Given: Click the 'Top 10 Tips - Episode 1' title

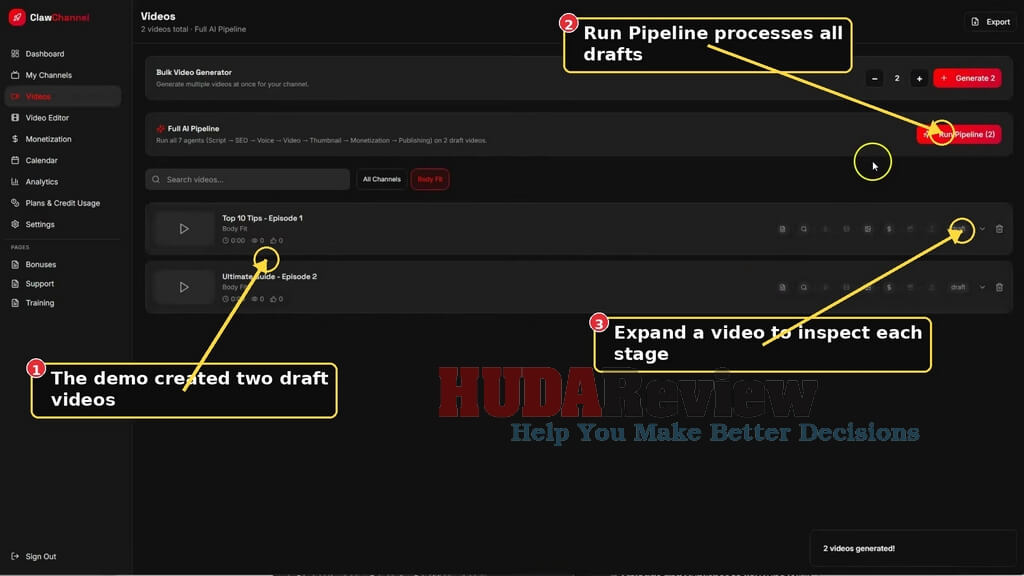Looking at the screenshot, I should click(x=262, y=218).
